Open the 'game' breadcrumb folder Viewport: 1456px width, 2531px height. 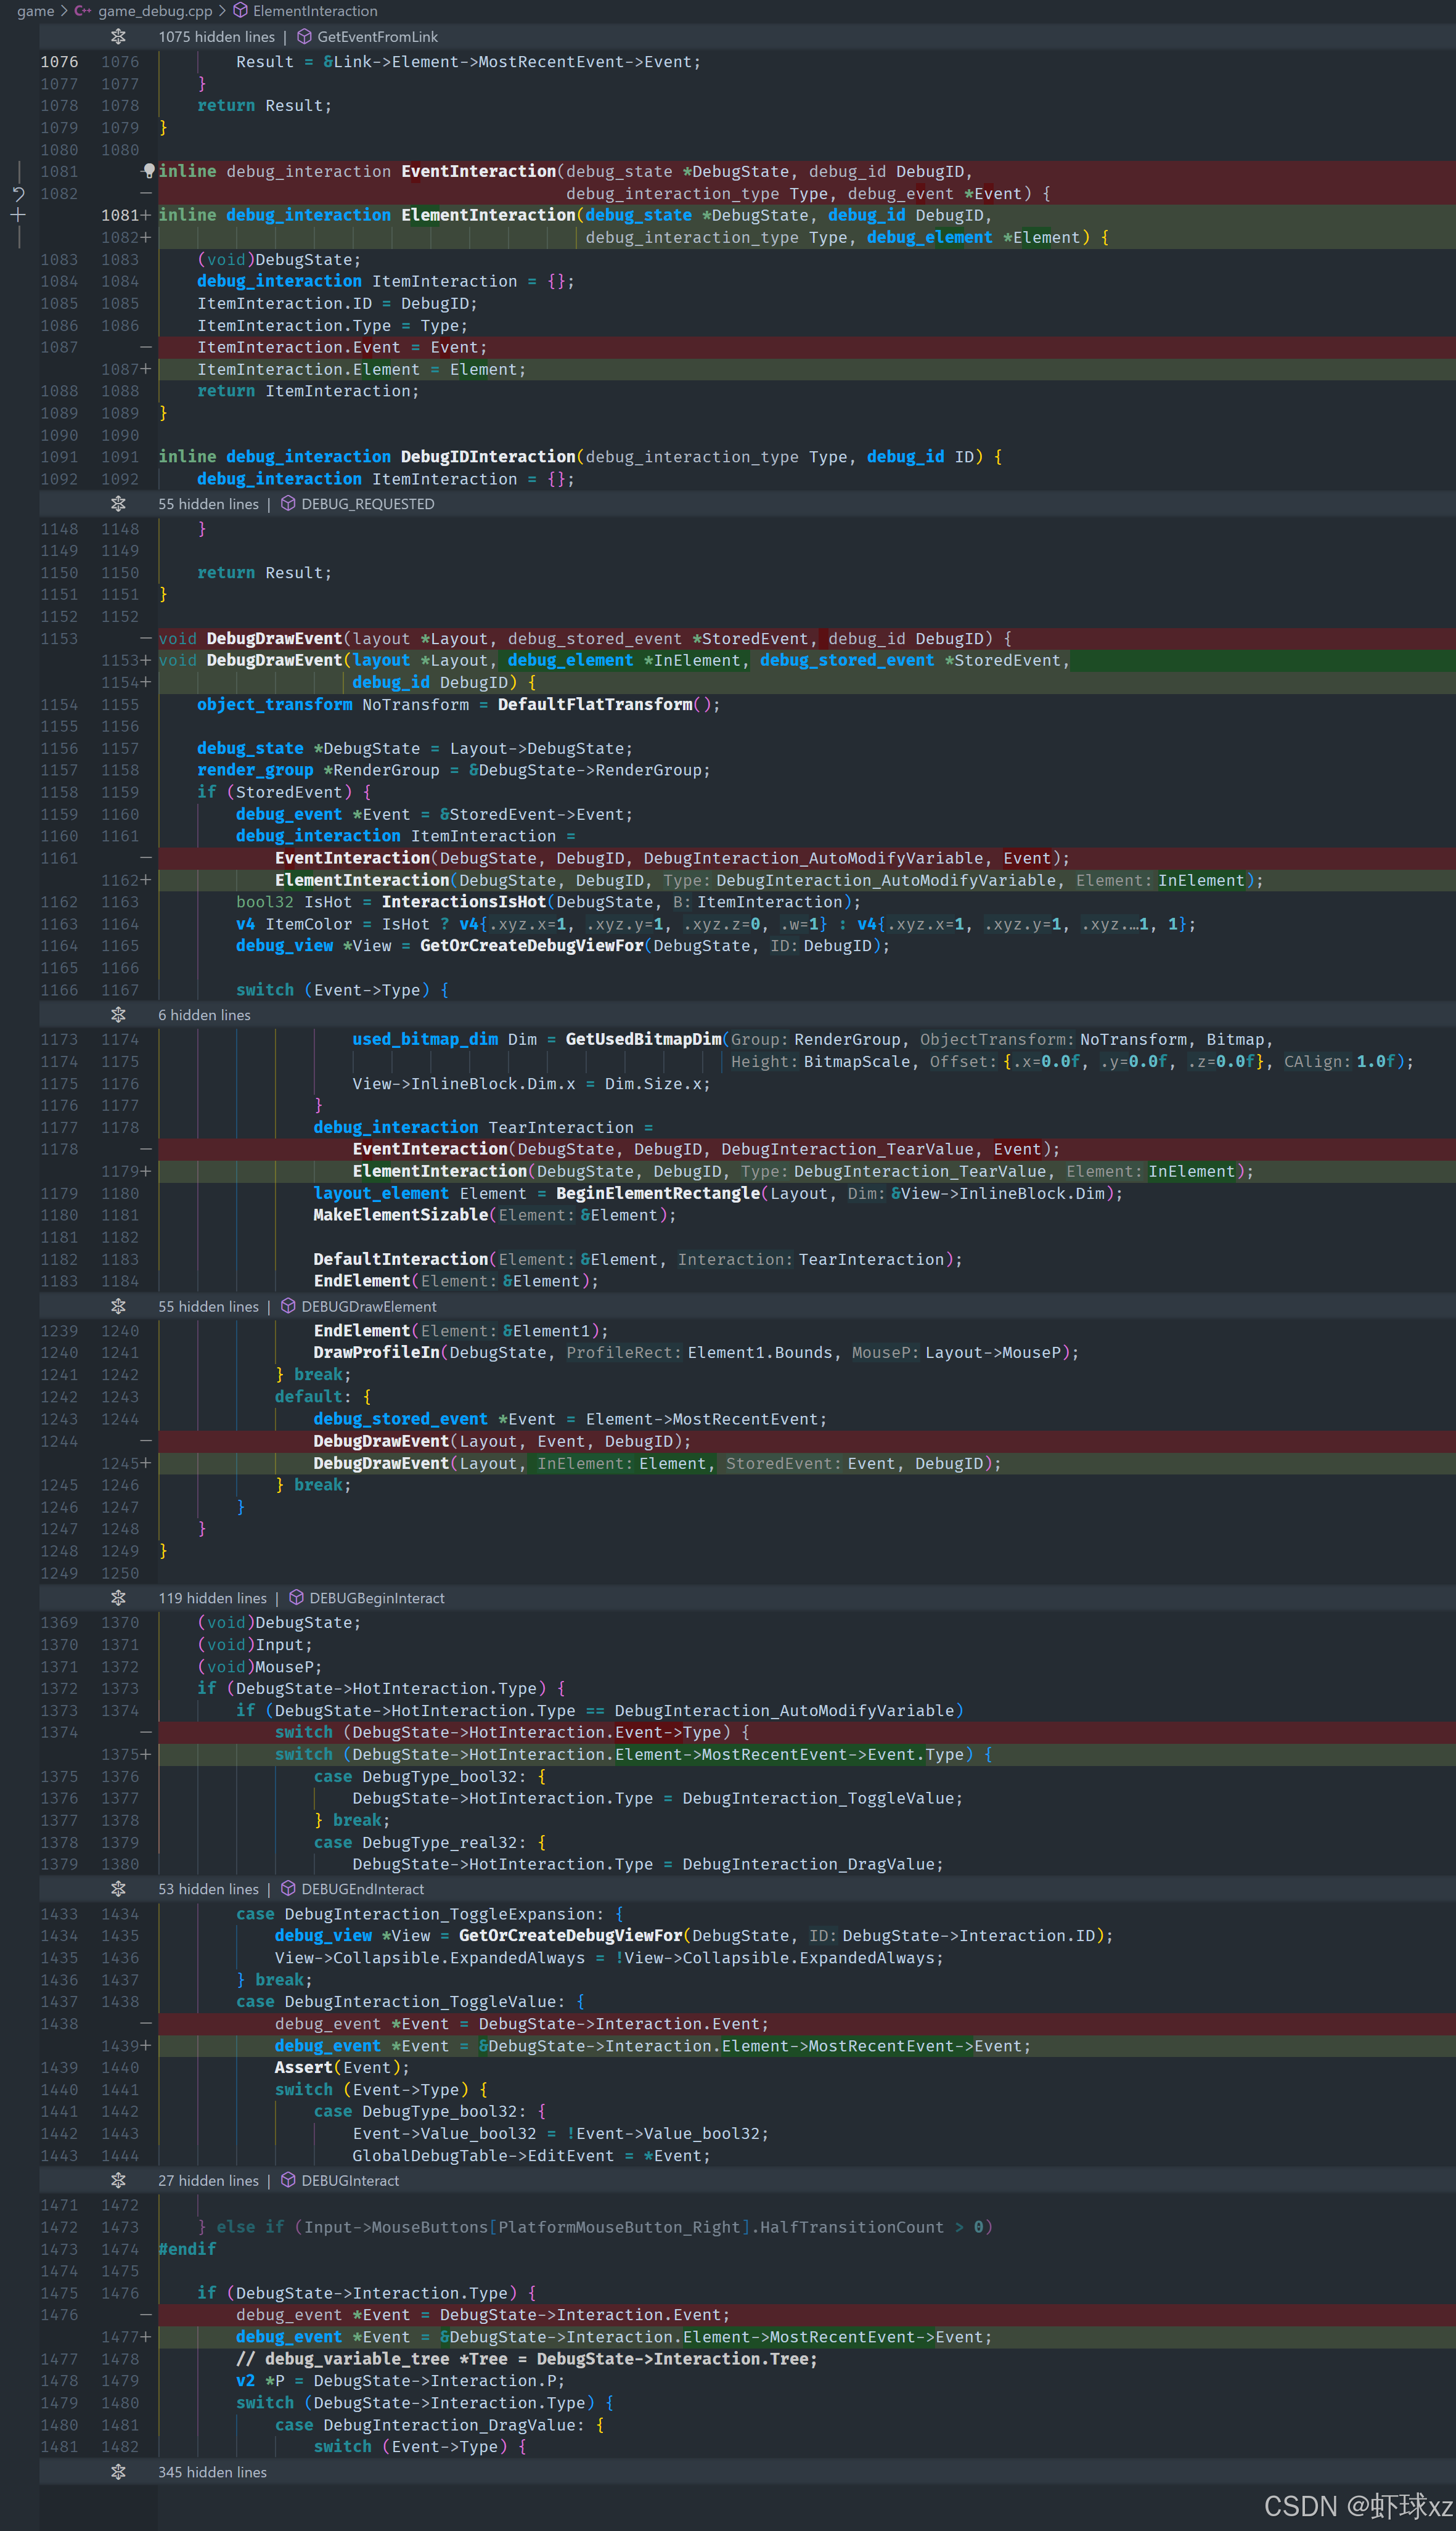[35, 11]
